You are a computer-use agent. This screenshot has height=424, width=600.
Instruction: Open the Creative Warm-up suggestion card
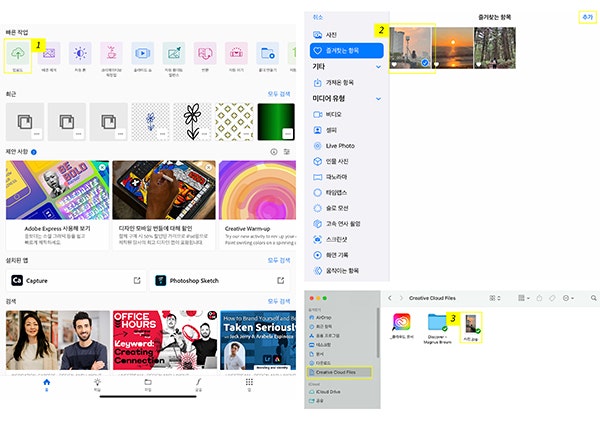click(x=258, y=205)
